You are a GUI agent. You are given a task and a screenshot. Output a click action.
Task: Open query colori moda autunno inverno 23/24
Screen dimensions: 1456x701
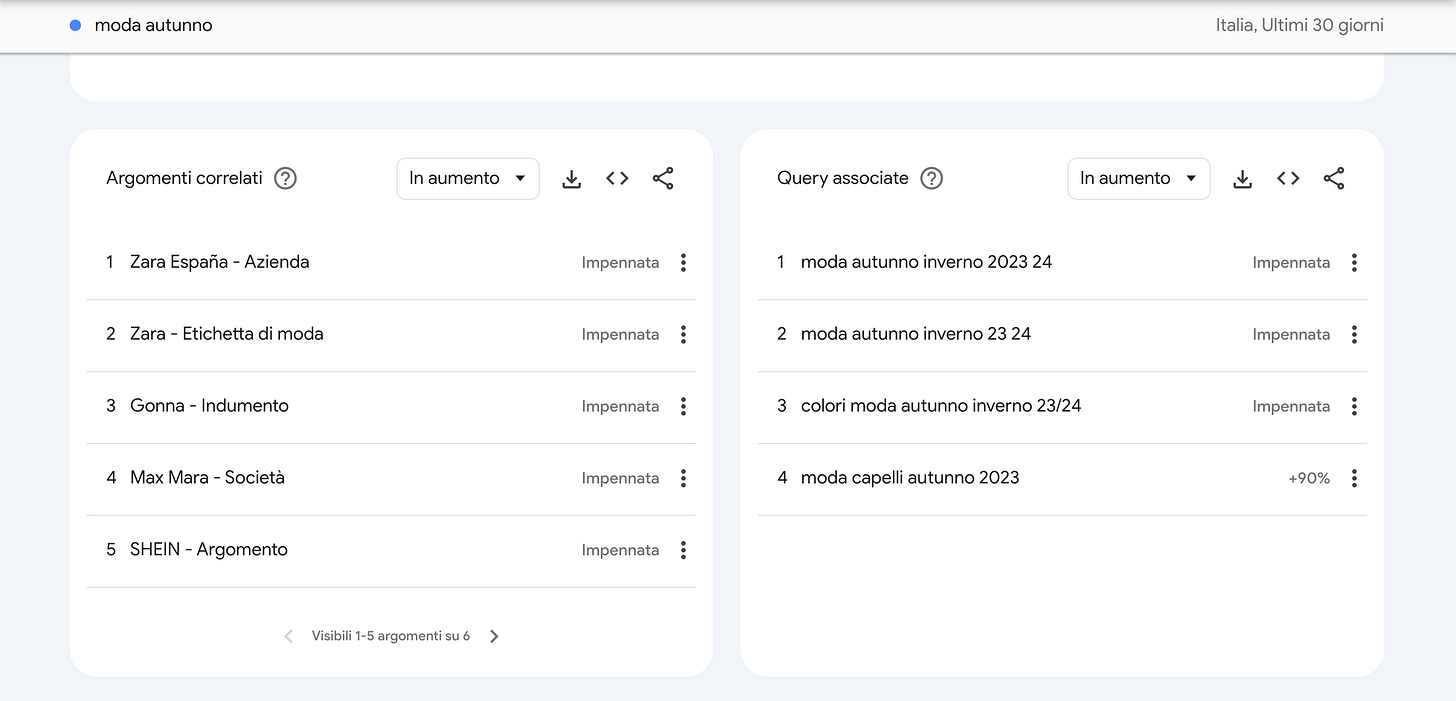[x=940, y=406]
